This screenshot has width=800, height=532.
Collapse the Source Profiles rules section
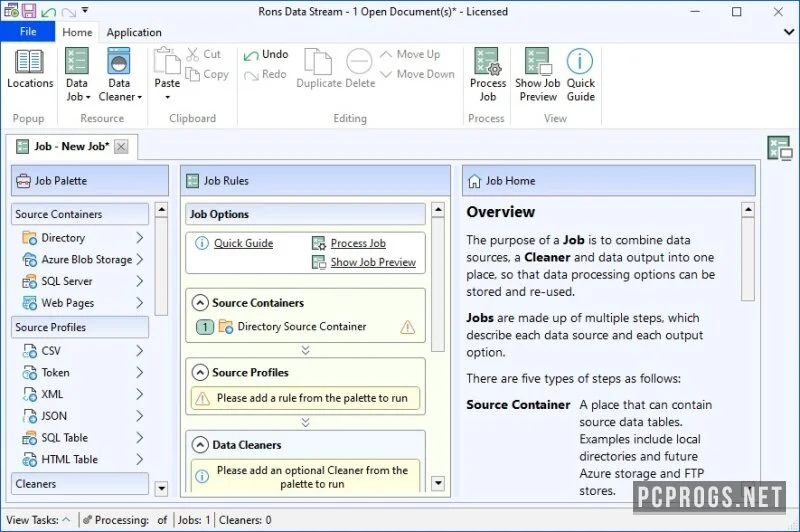tap(200, 373)
